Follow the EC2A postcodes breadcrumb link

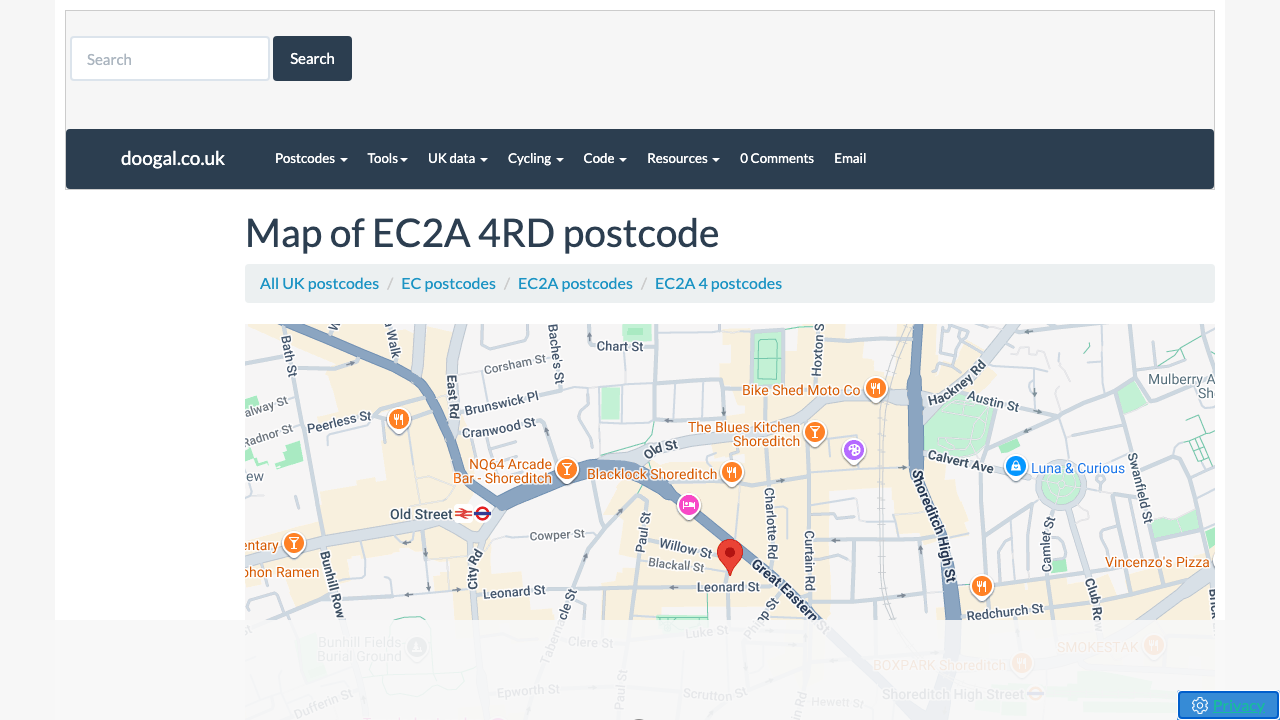[575, 283]
